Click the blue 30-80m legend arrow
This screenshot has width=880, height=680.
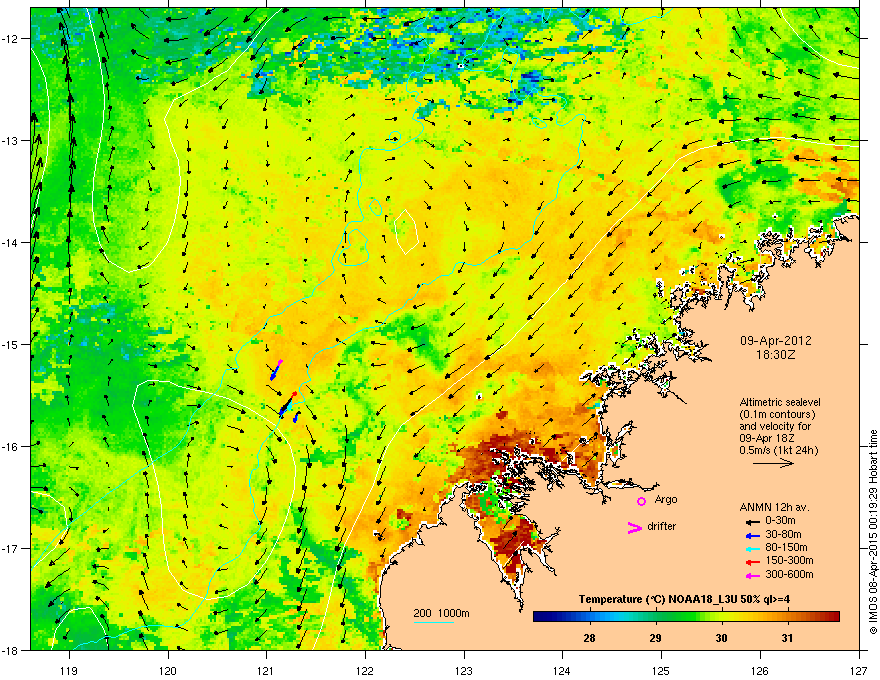pyautogui.click(x=752, y=536)
